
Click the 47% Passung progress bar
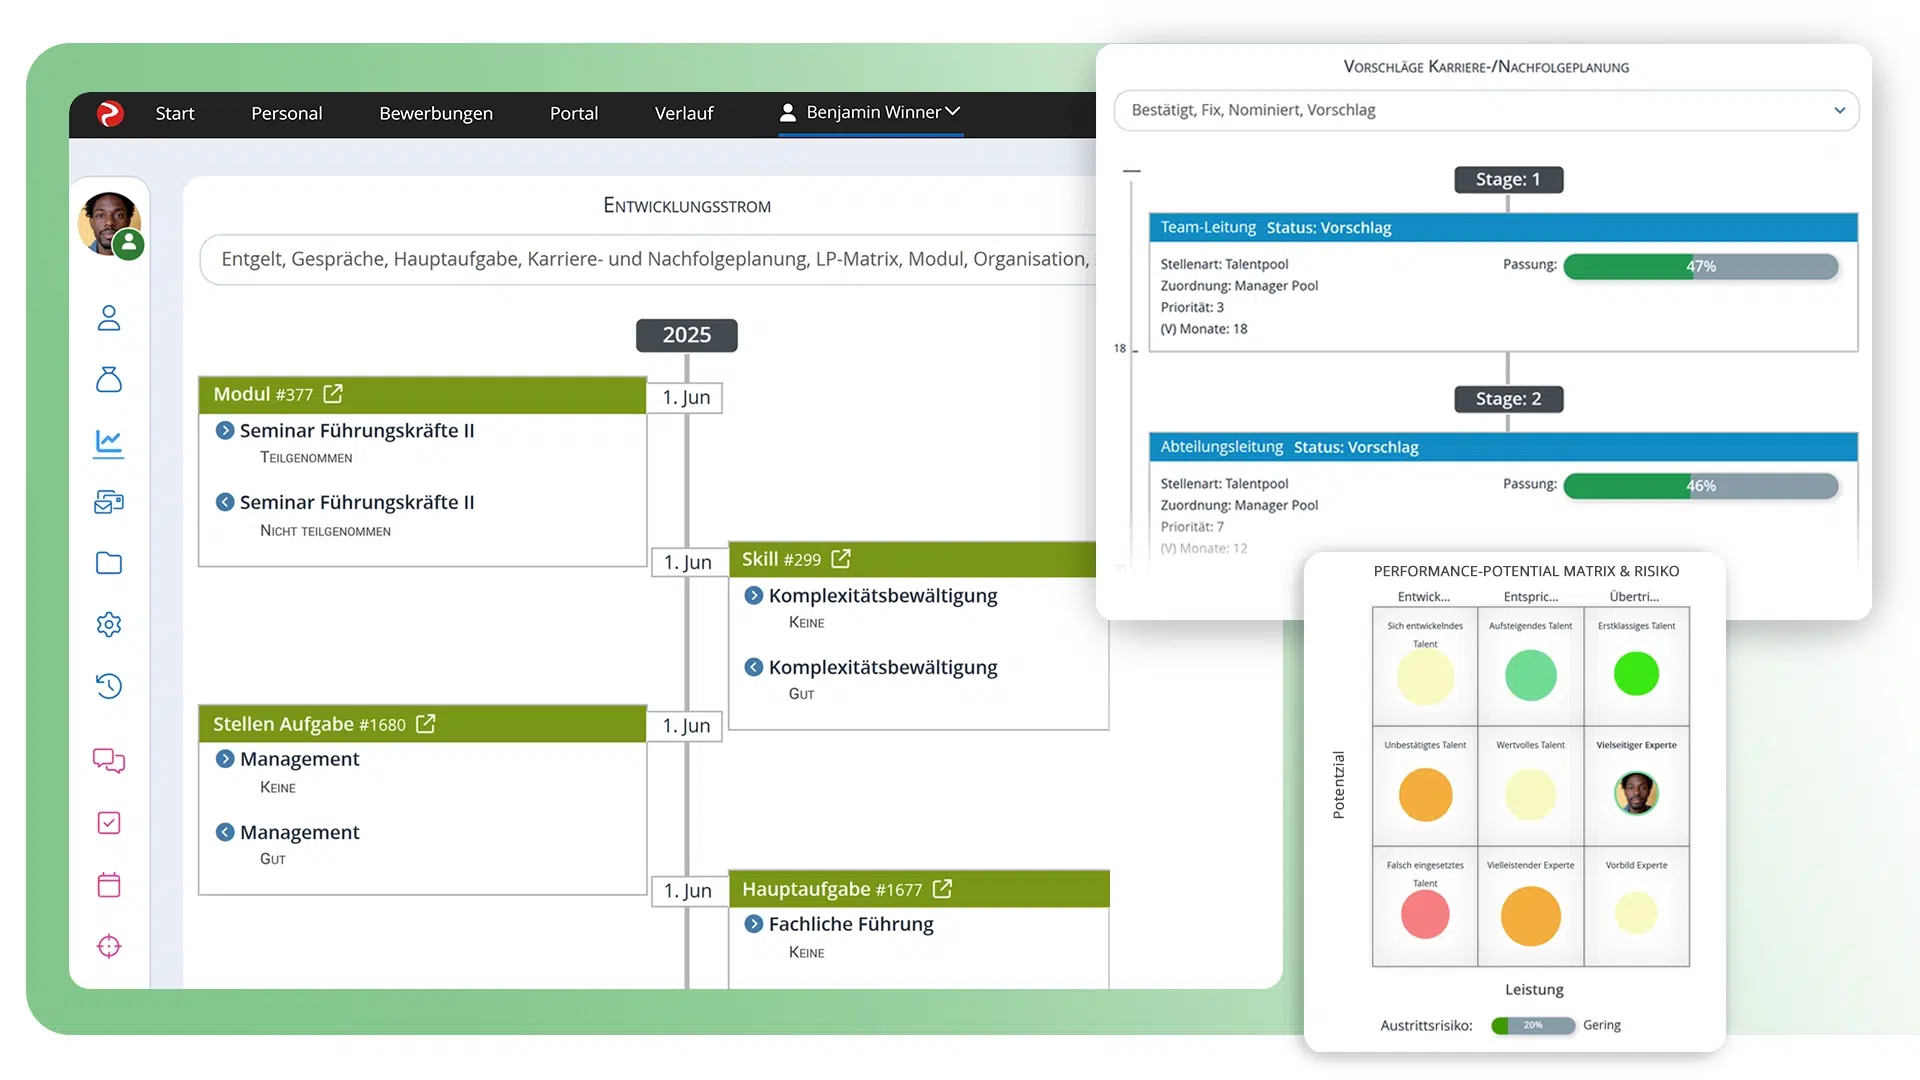[x=1700, y=266]
